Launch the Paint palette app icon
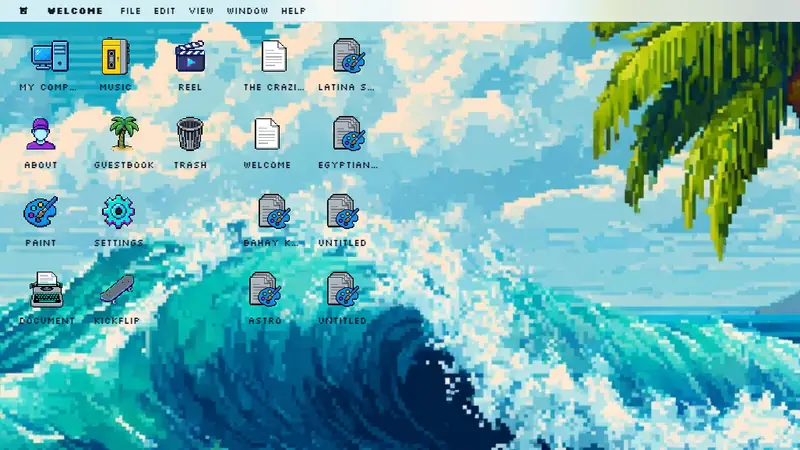The height and width of the screenshot is (450, 800). (41, 212)
